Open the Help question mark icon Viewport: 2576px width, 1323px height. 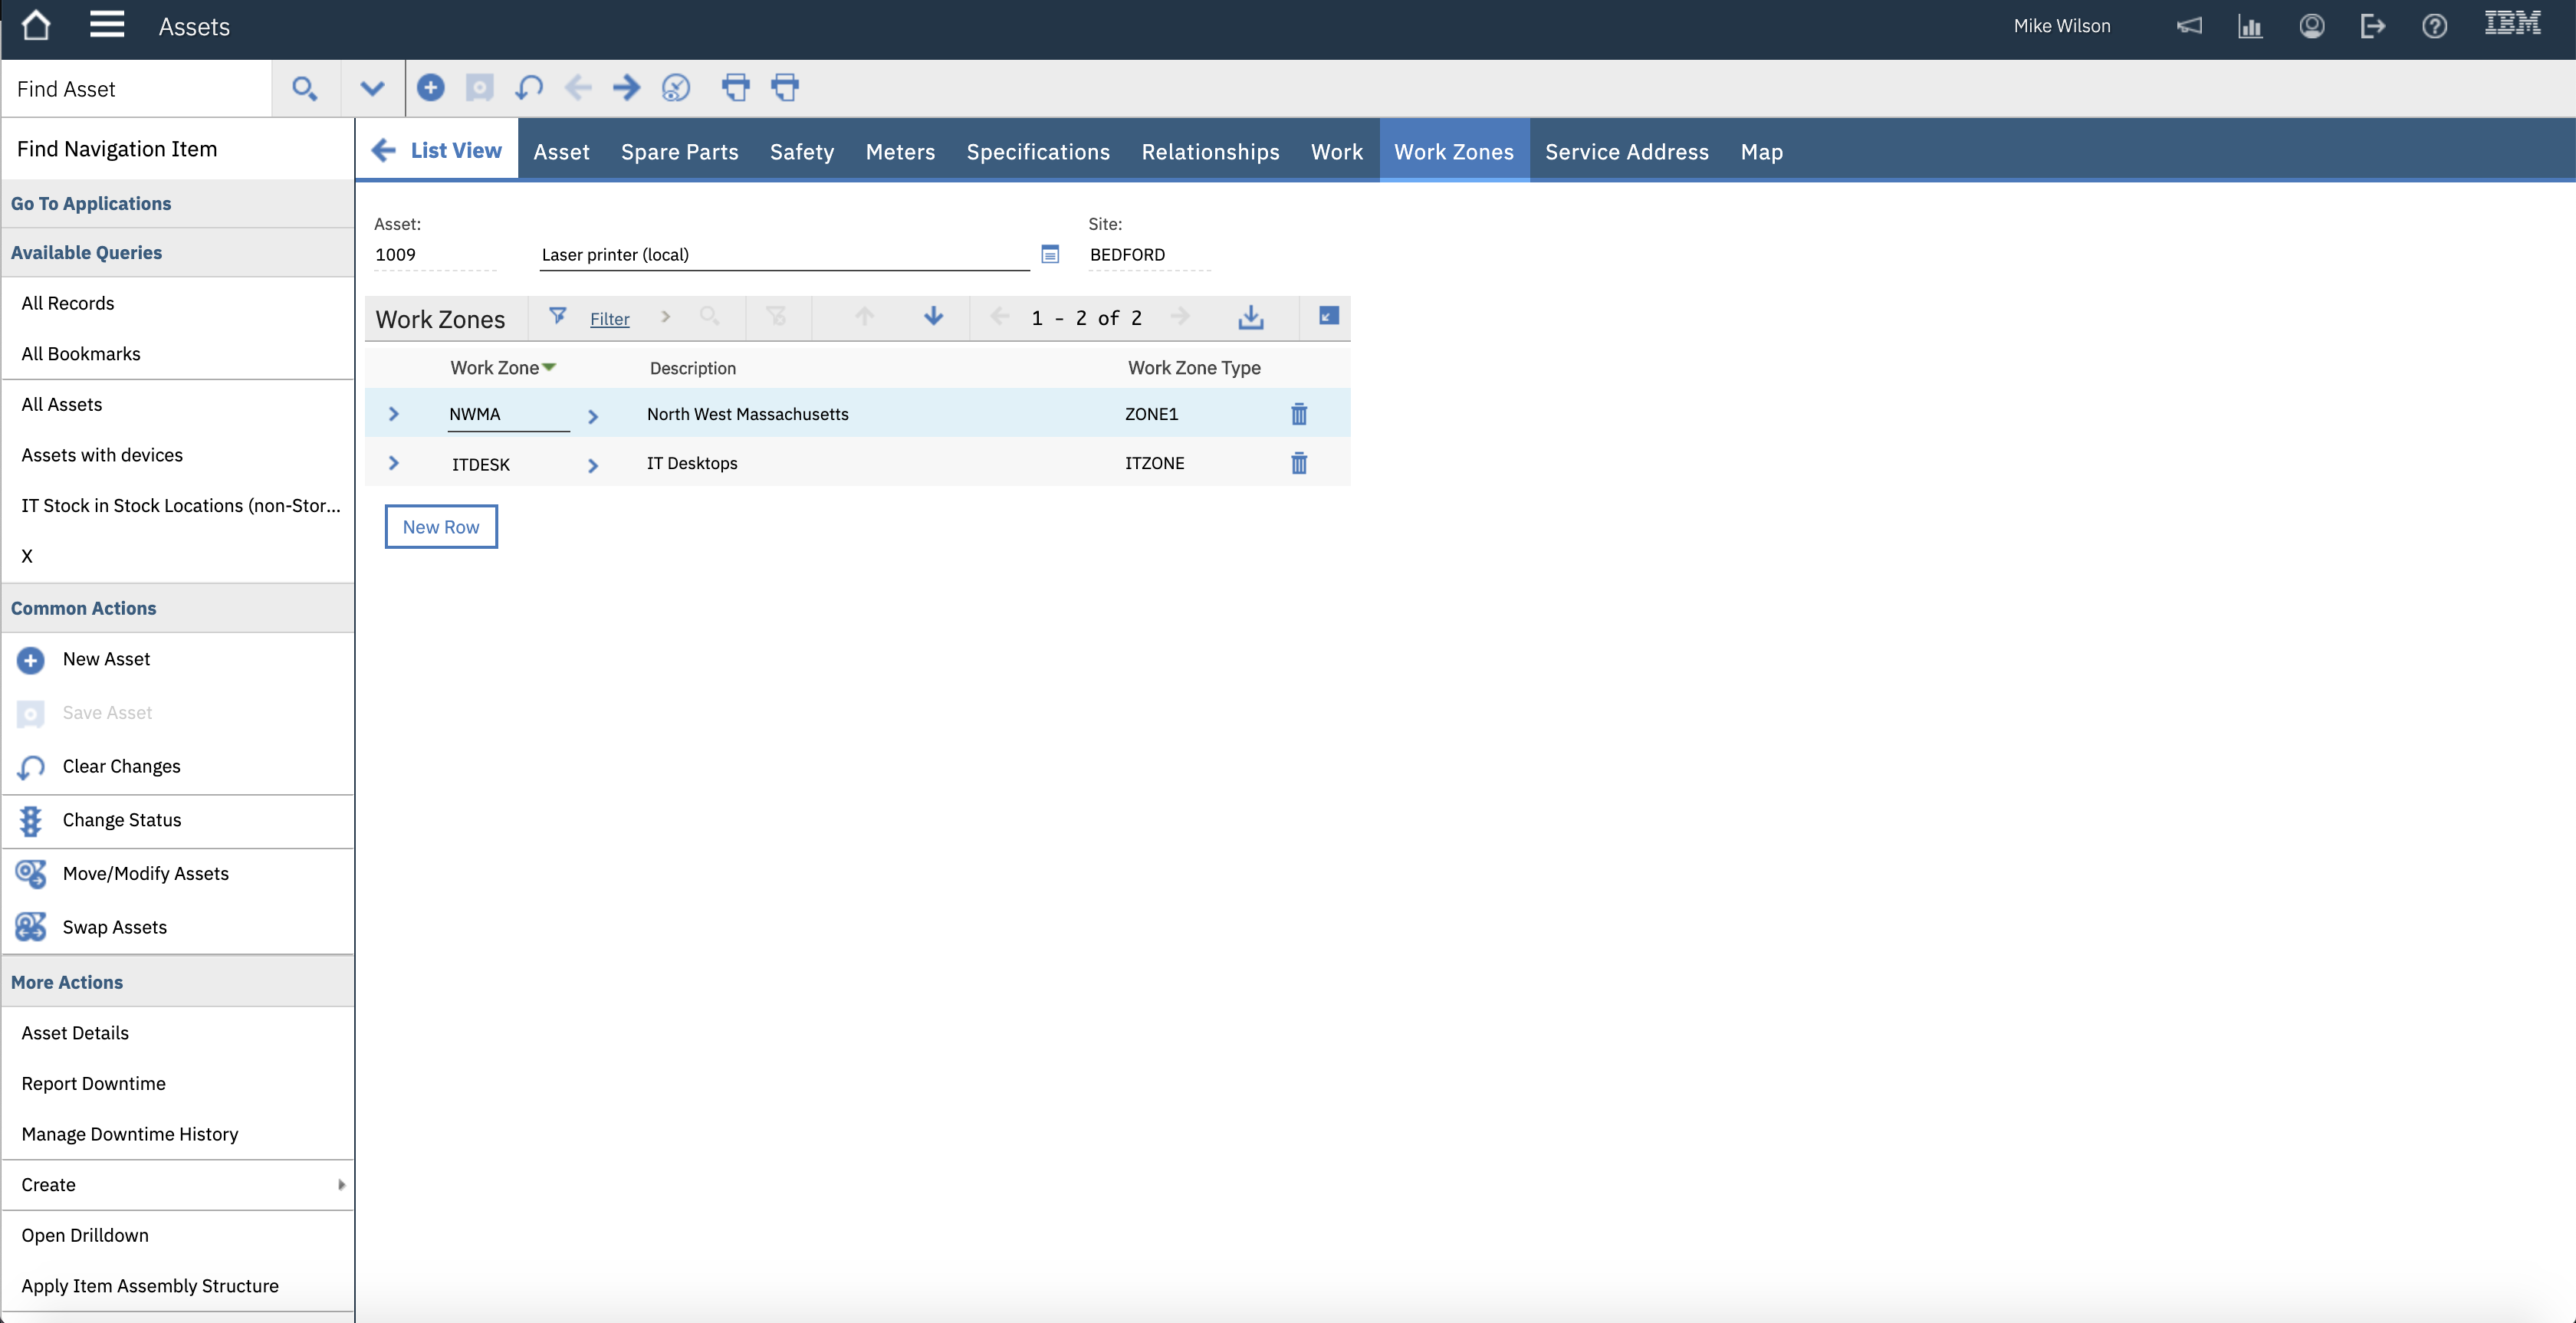click(2434, 26)
